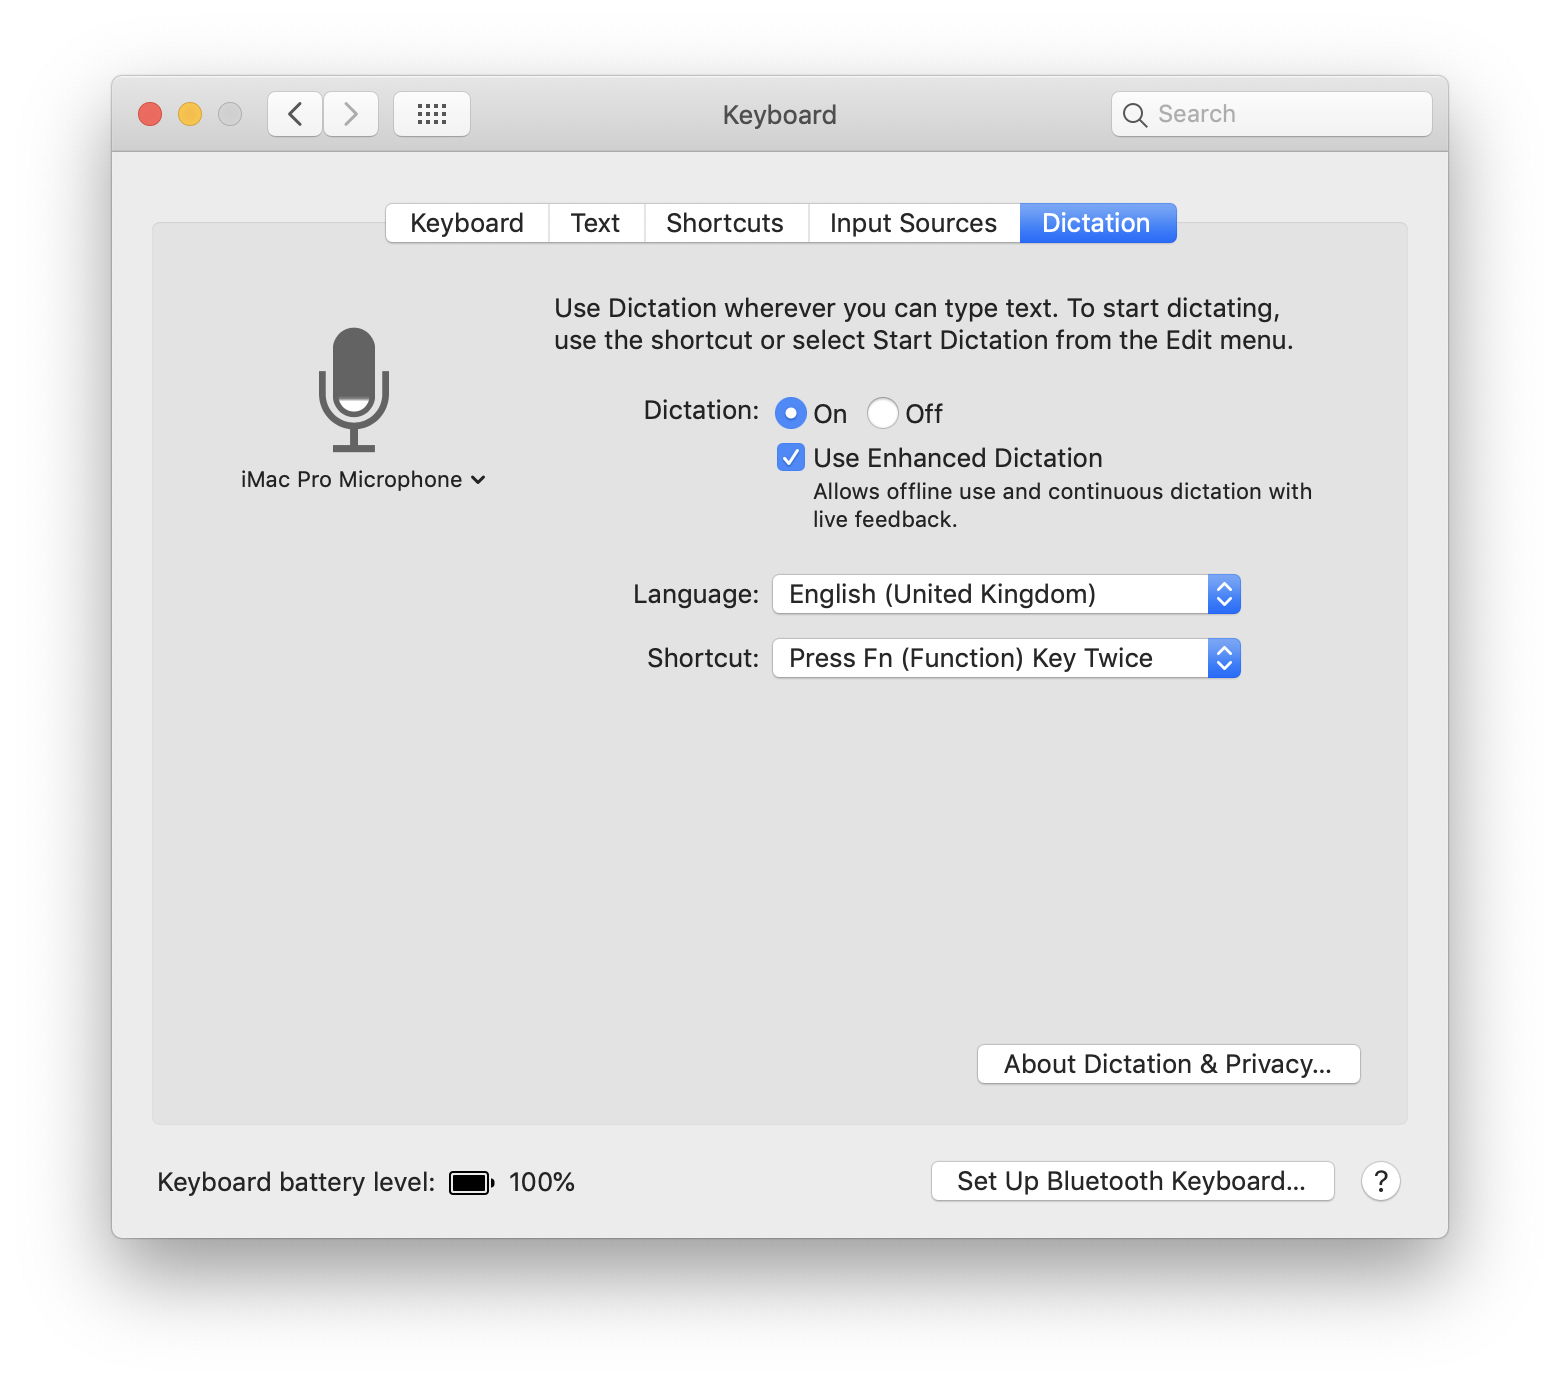Open the Language dropdown menu

[1006, 594]
